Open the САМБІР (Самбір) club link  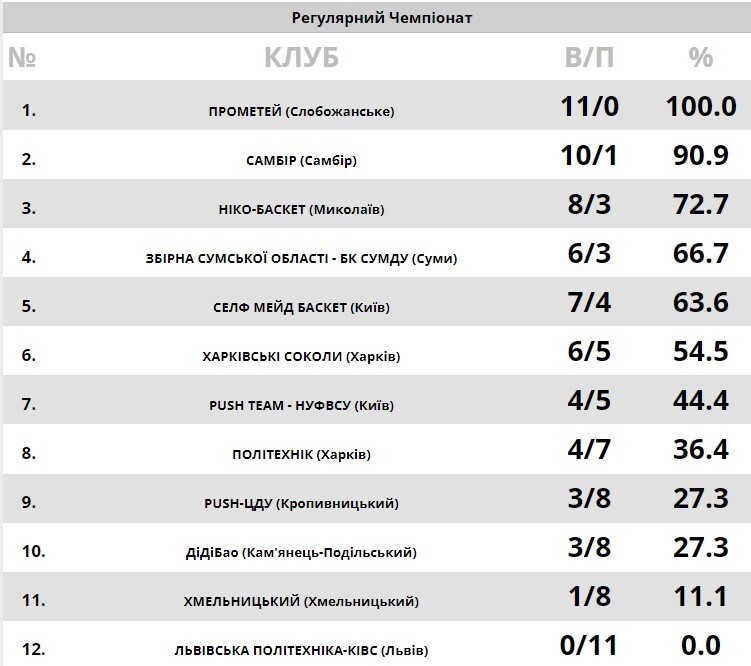(301, 160)
